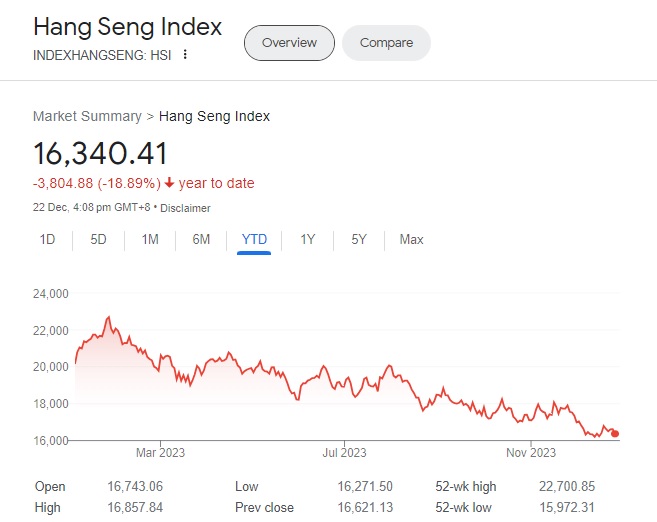This screenshot has height=522, width=657.
Task: Click the Disclaimer link
Action: click(187, 207)
